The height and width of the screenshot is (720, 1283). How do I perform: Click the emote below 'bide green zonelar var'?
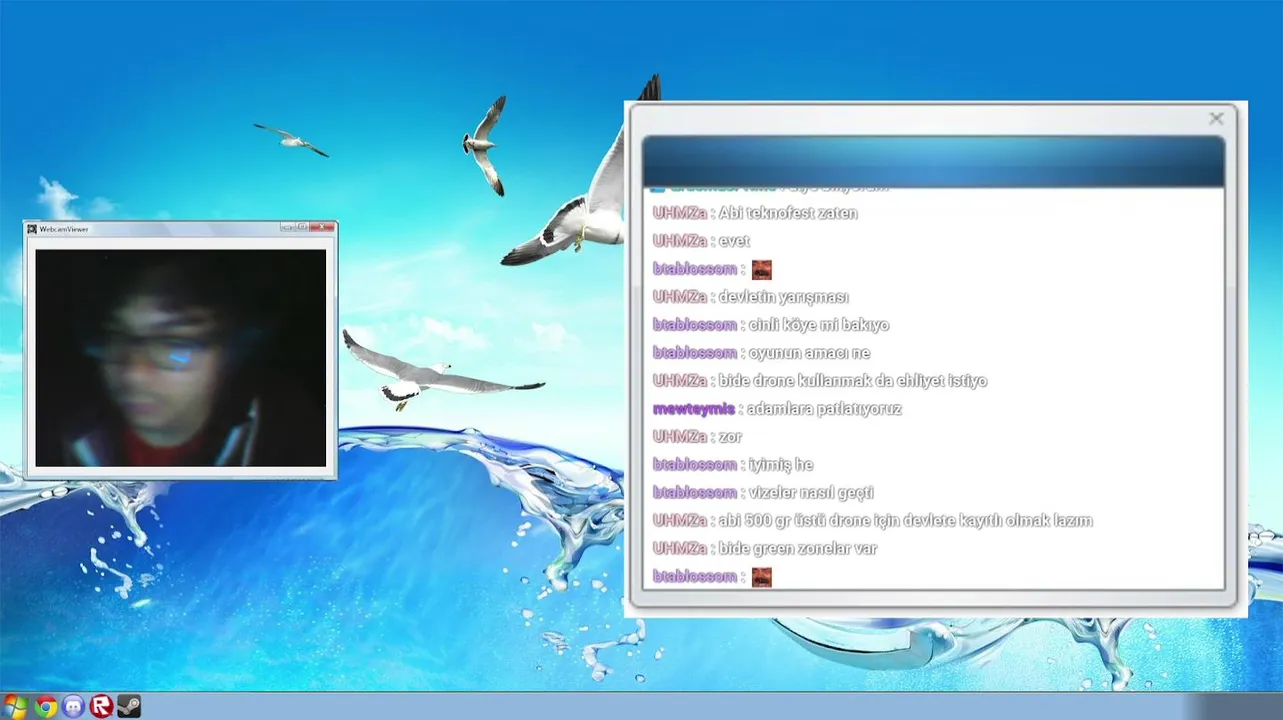762,577
